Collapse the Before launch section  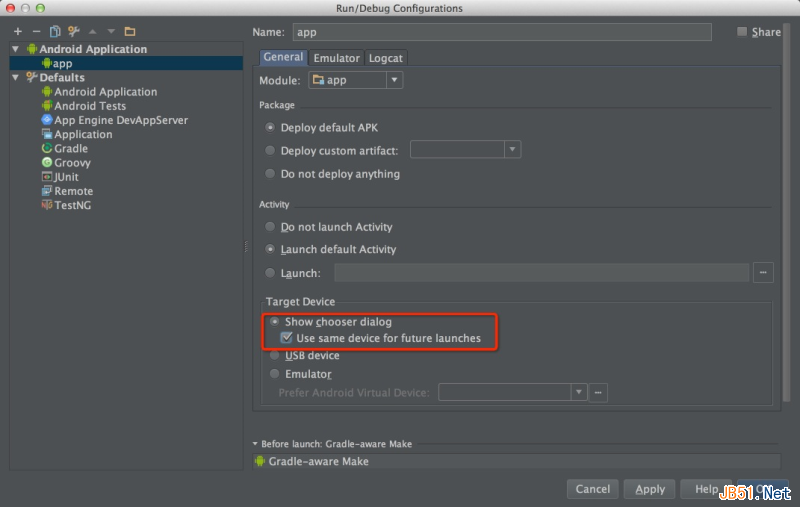click(255, 444)
